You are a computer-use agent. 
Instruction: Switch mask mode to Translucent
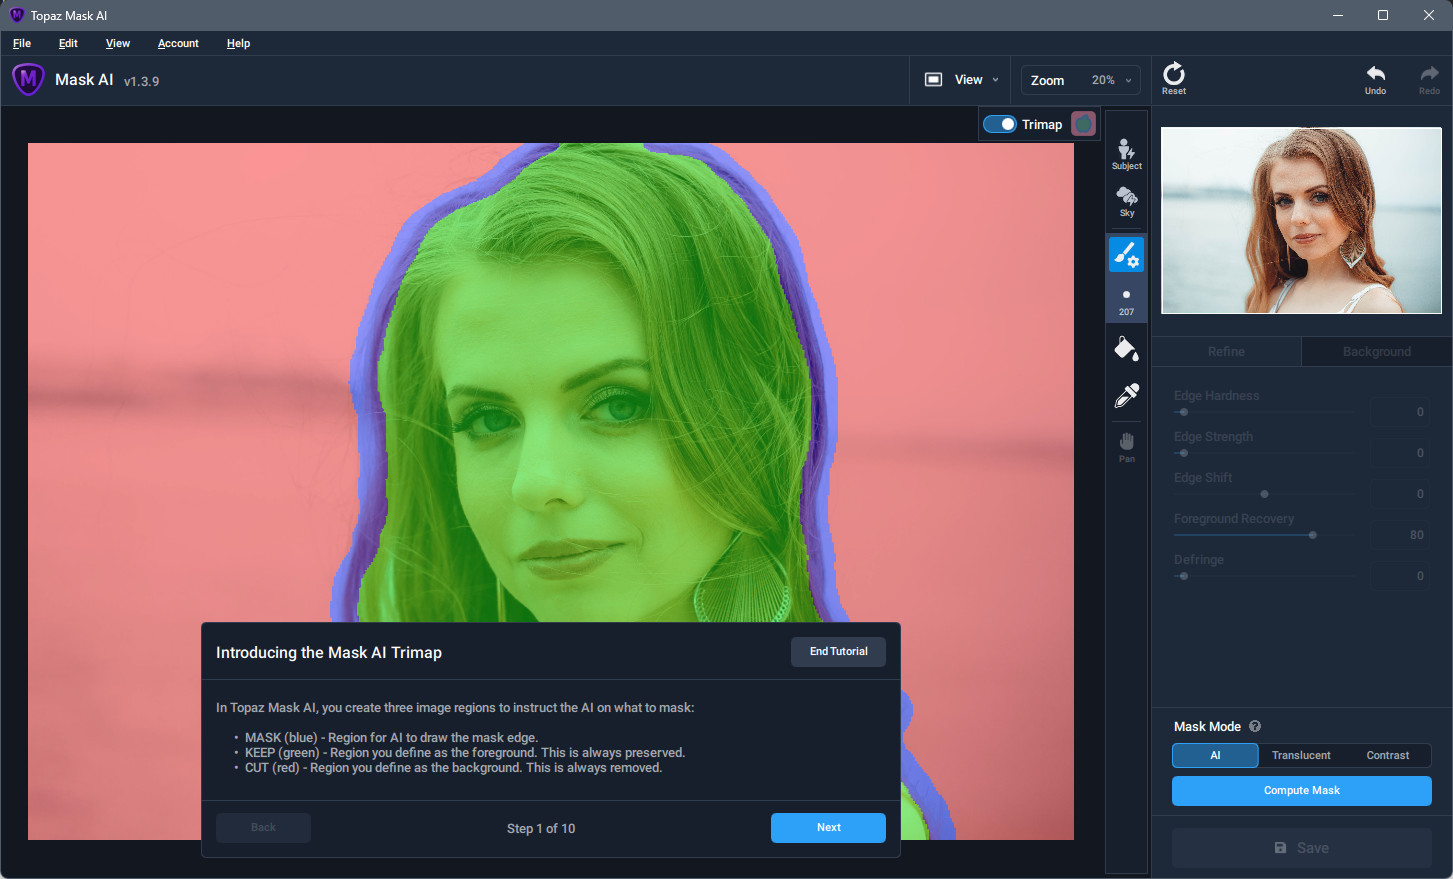pos(1301,755)
